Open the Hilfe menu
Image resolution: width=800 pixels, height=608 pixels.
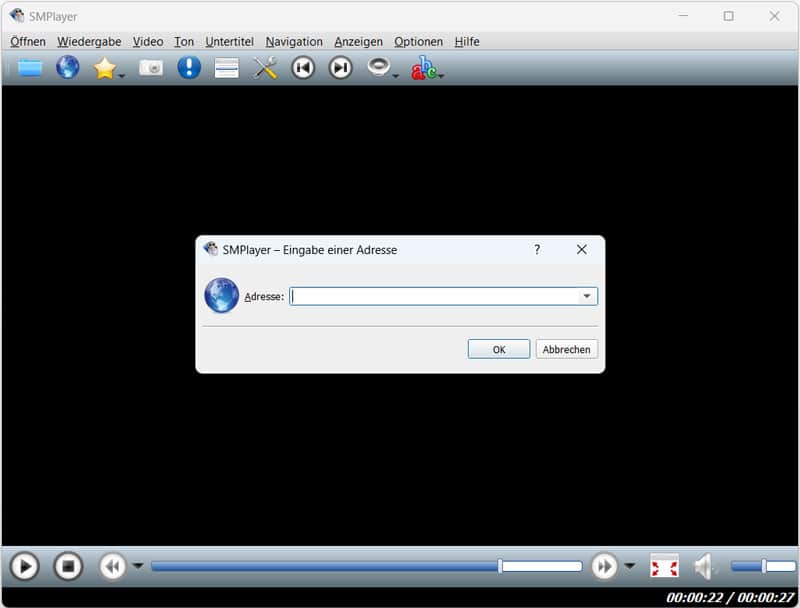[467, 41]
